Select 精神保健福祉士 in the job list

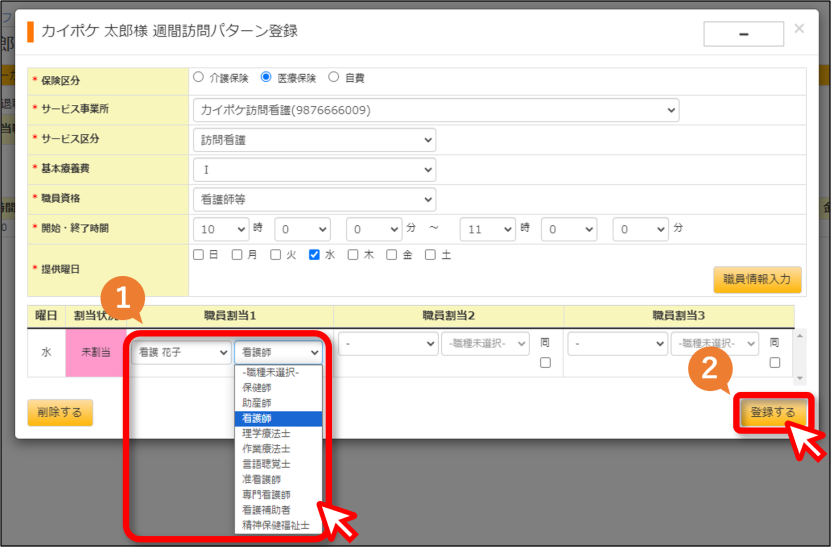[278, 525]
